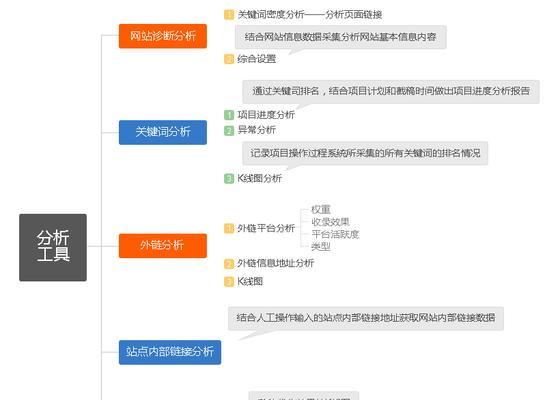Screen dimensions: 560x400
Task: Click the note starting 记录项目操作过程
Action: (365, 154)
